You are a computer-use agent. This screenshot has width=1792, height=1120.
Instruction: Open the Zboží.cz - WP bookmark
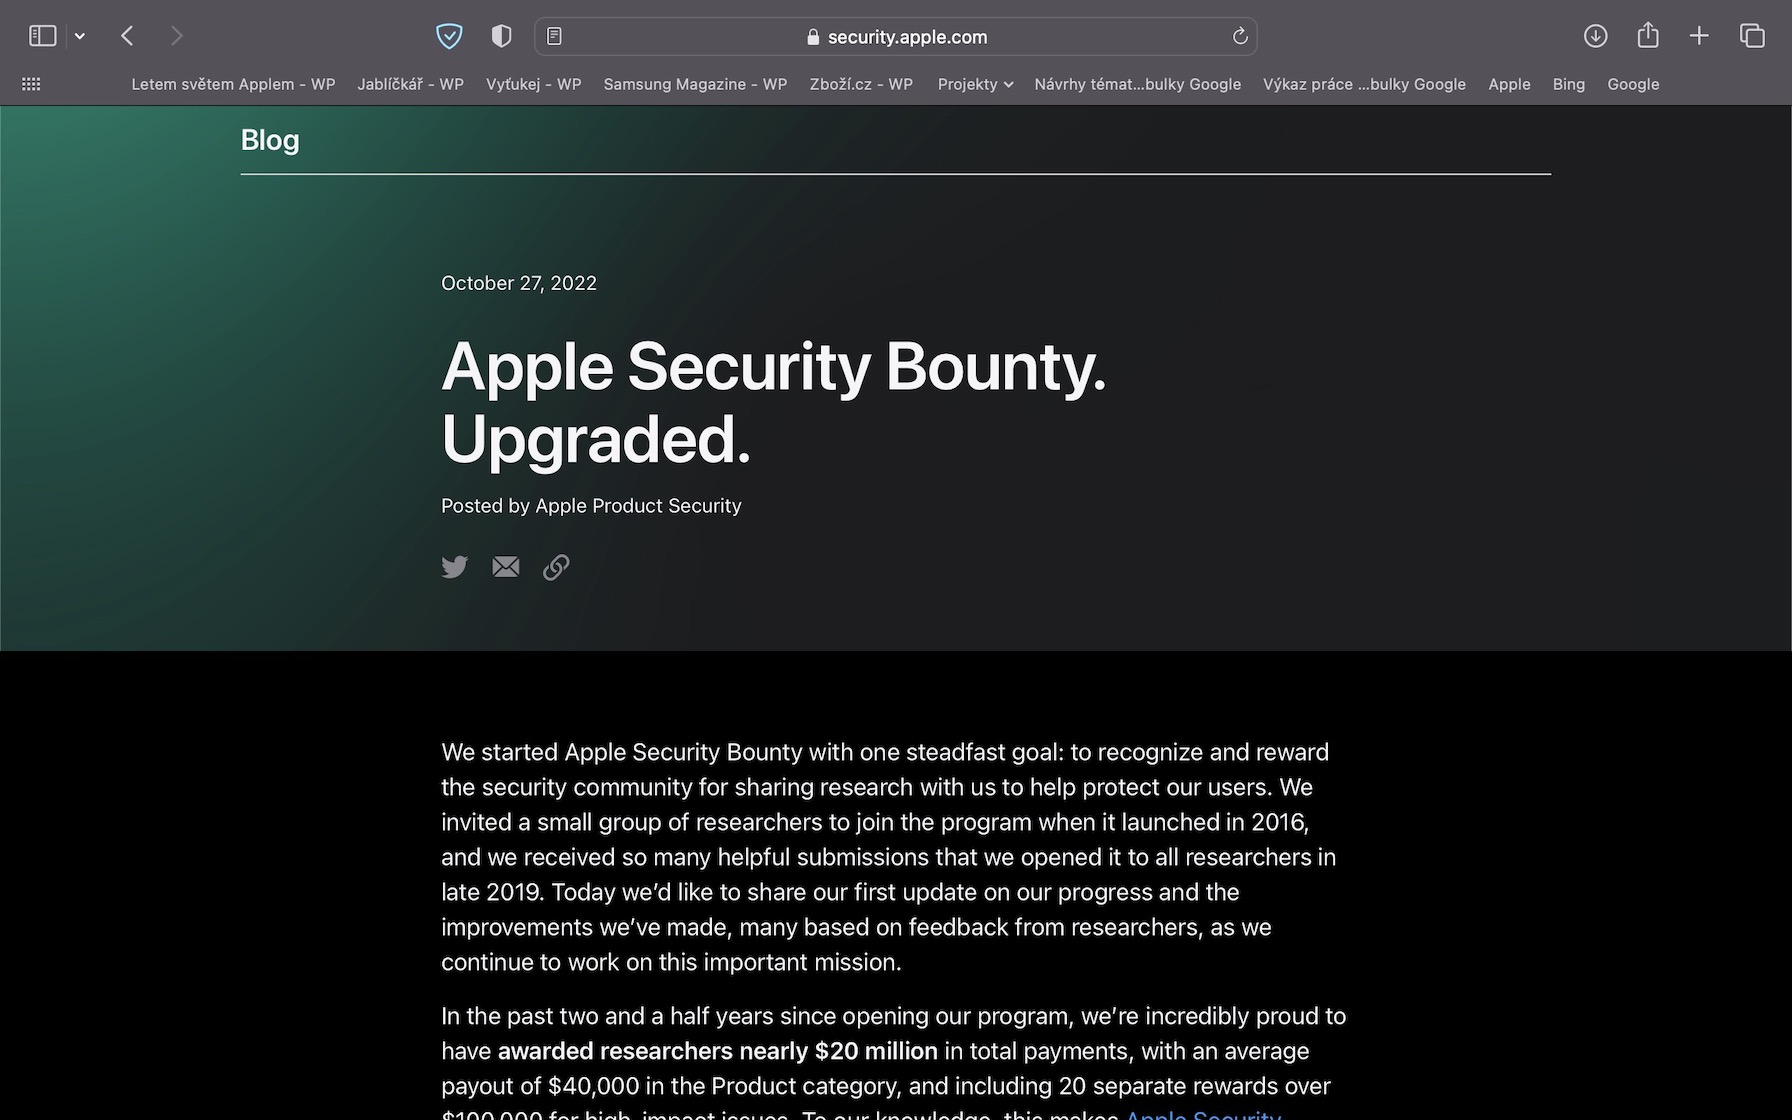(x=861, y=84)
